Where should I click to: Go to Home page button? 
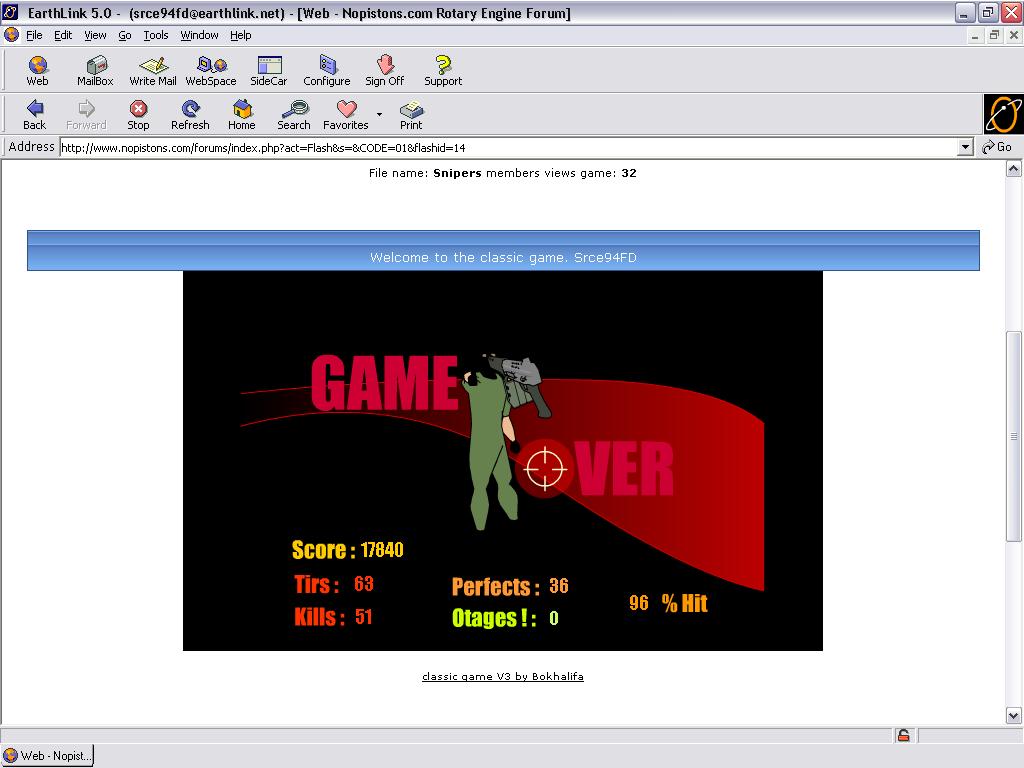click(242, 114)
